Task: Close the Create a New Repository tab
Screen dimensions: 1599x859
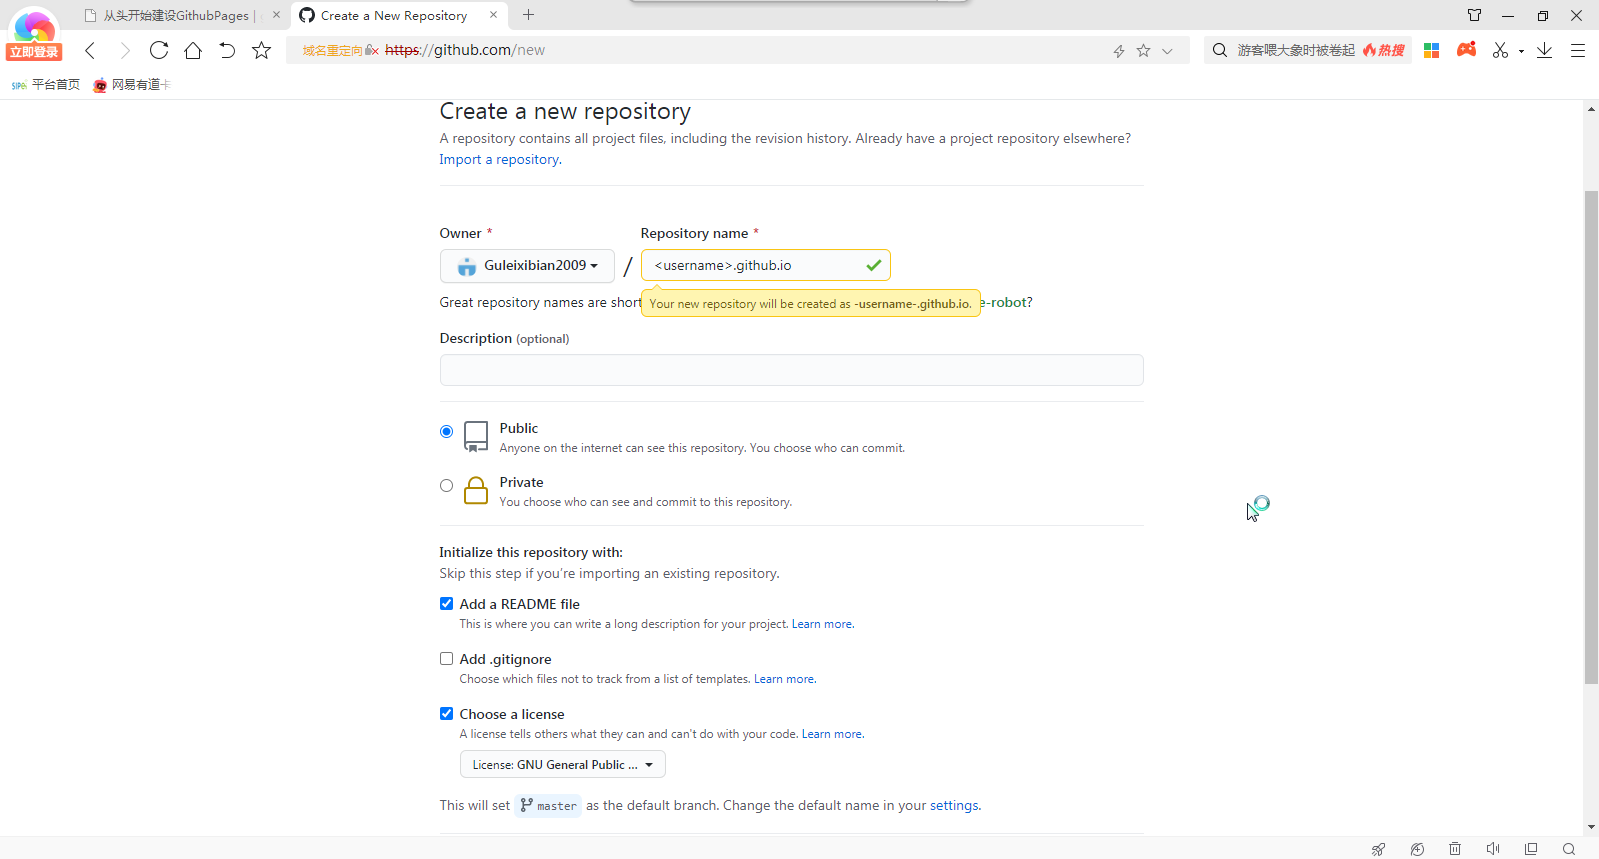Action: (x=493, y=15)
